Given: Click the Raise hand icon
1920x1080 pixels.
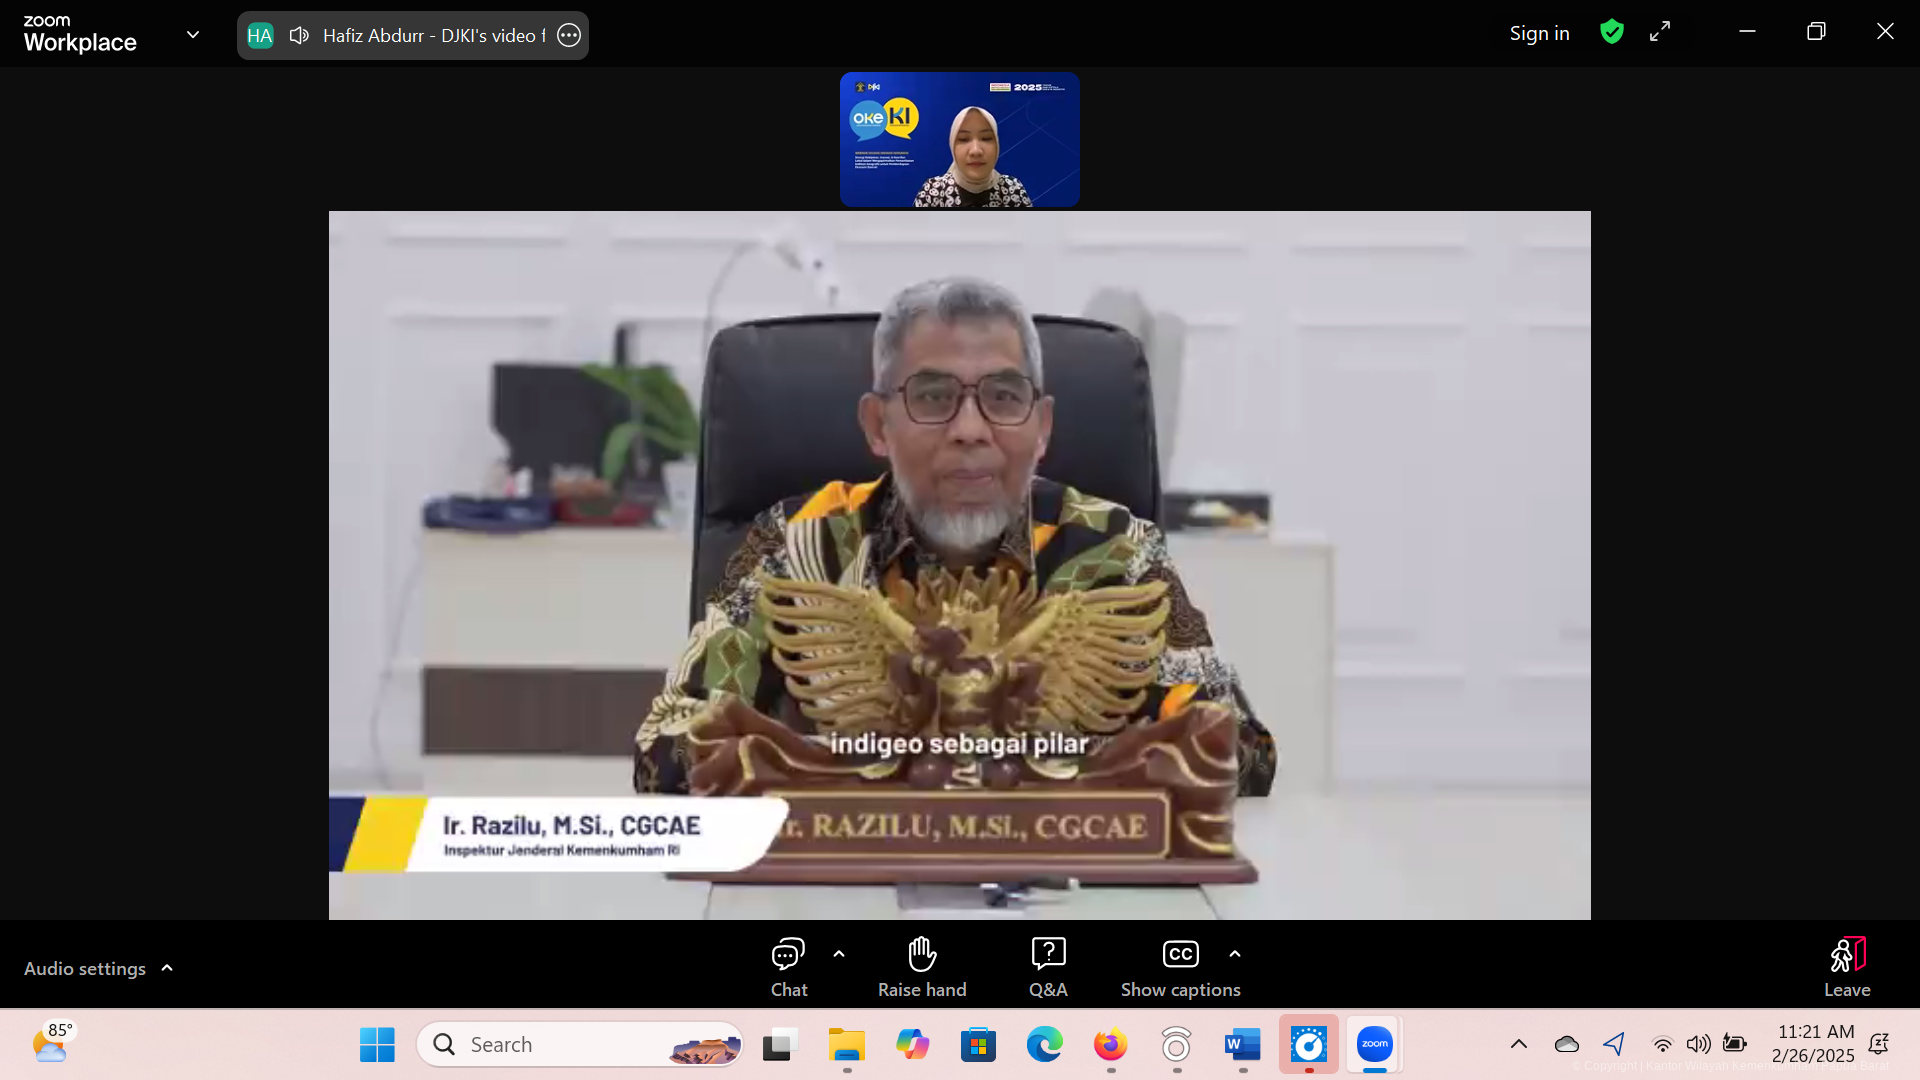Looking at the screenshot, I should (921, 966).
